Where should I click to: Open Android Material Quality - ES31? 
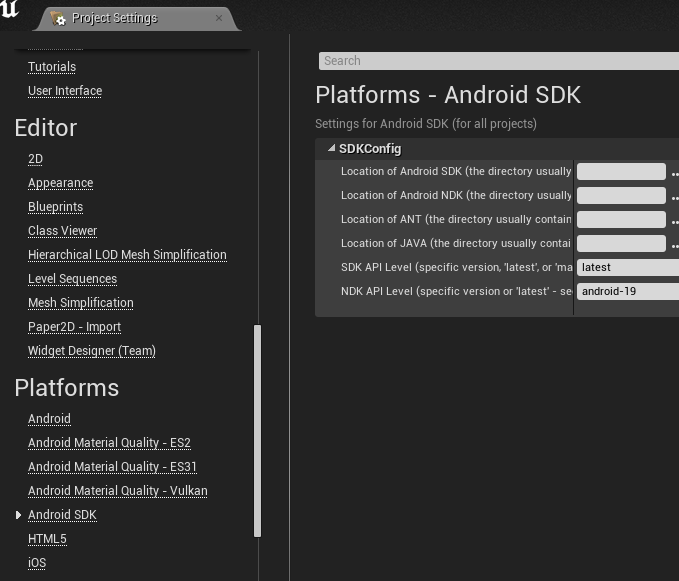click(x=112, y=467)
